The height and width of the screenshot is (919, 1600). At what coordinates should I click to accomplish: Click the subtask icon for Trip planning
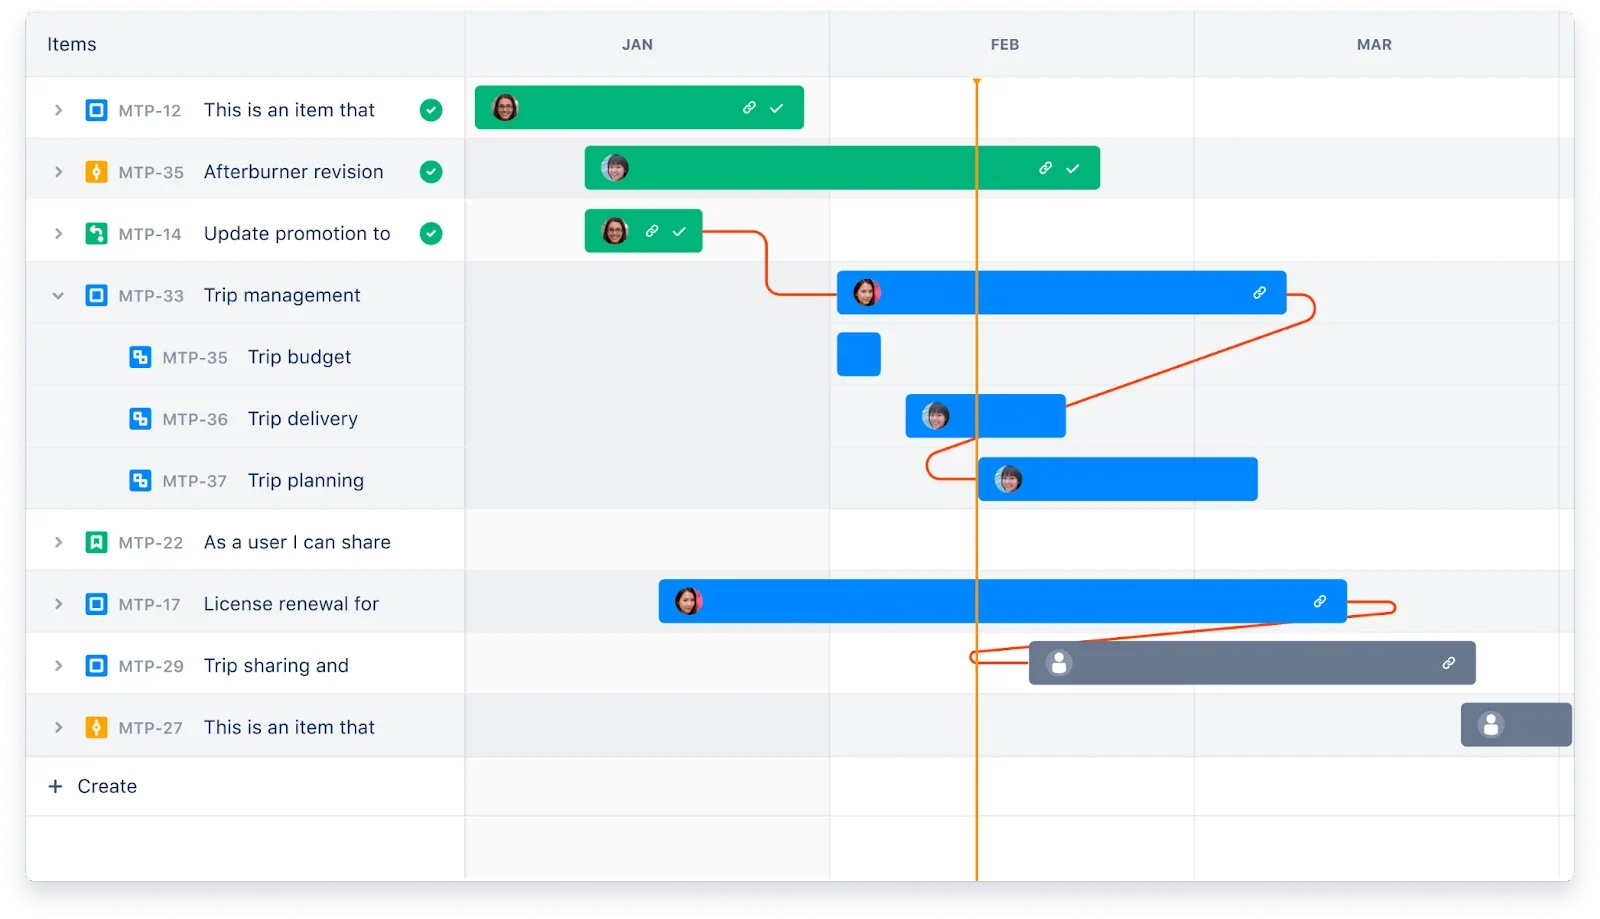click(140, 481)
